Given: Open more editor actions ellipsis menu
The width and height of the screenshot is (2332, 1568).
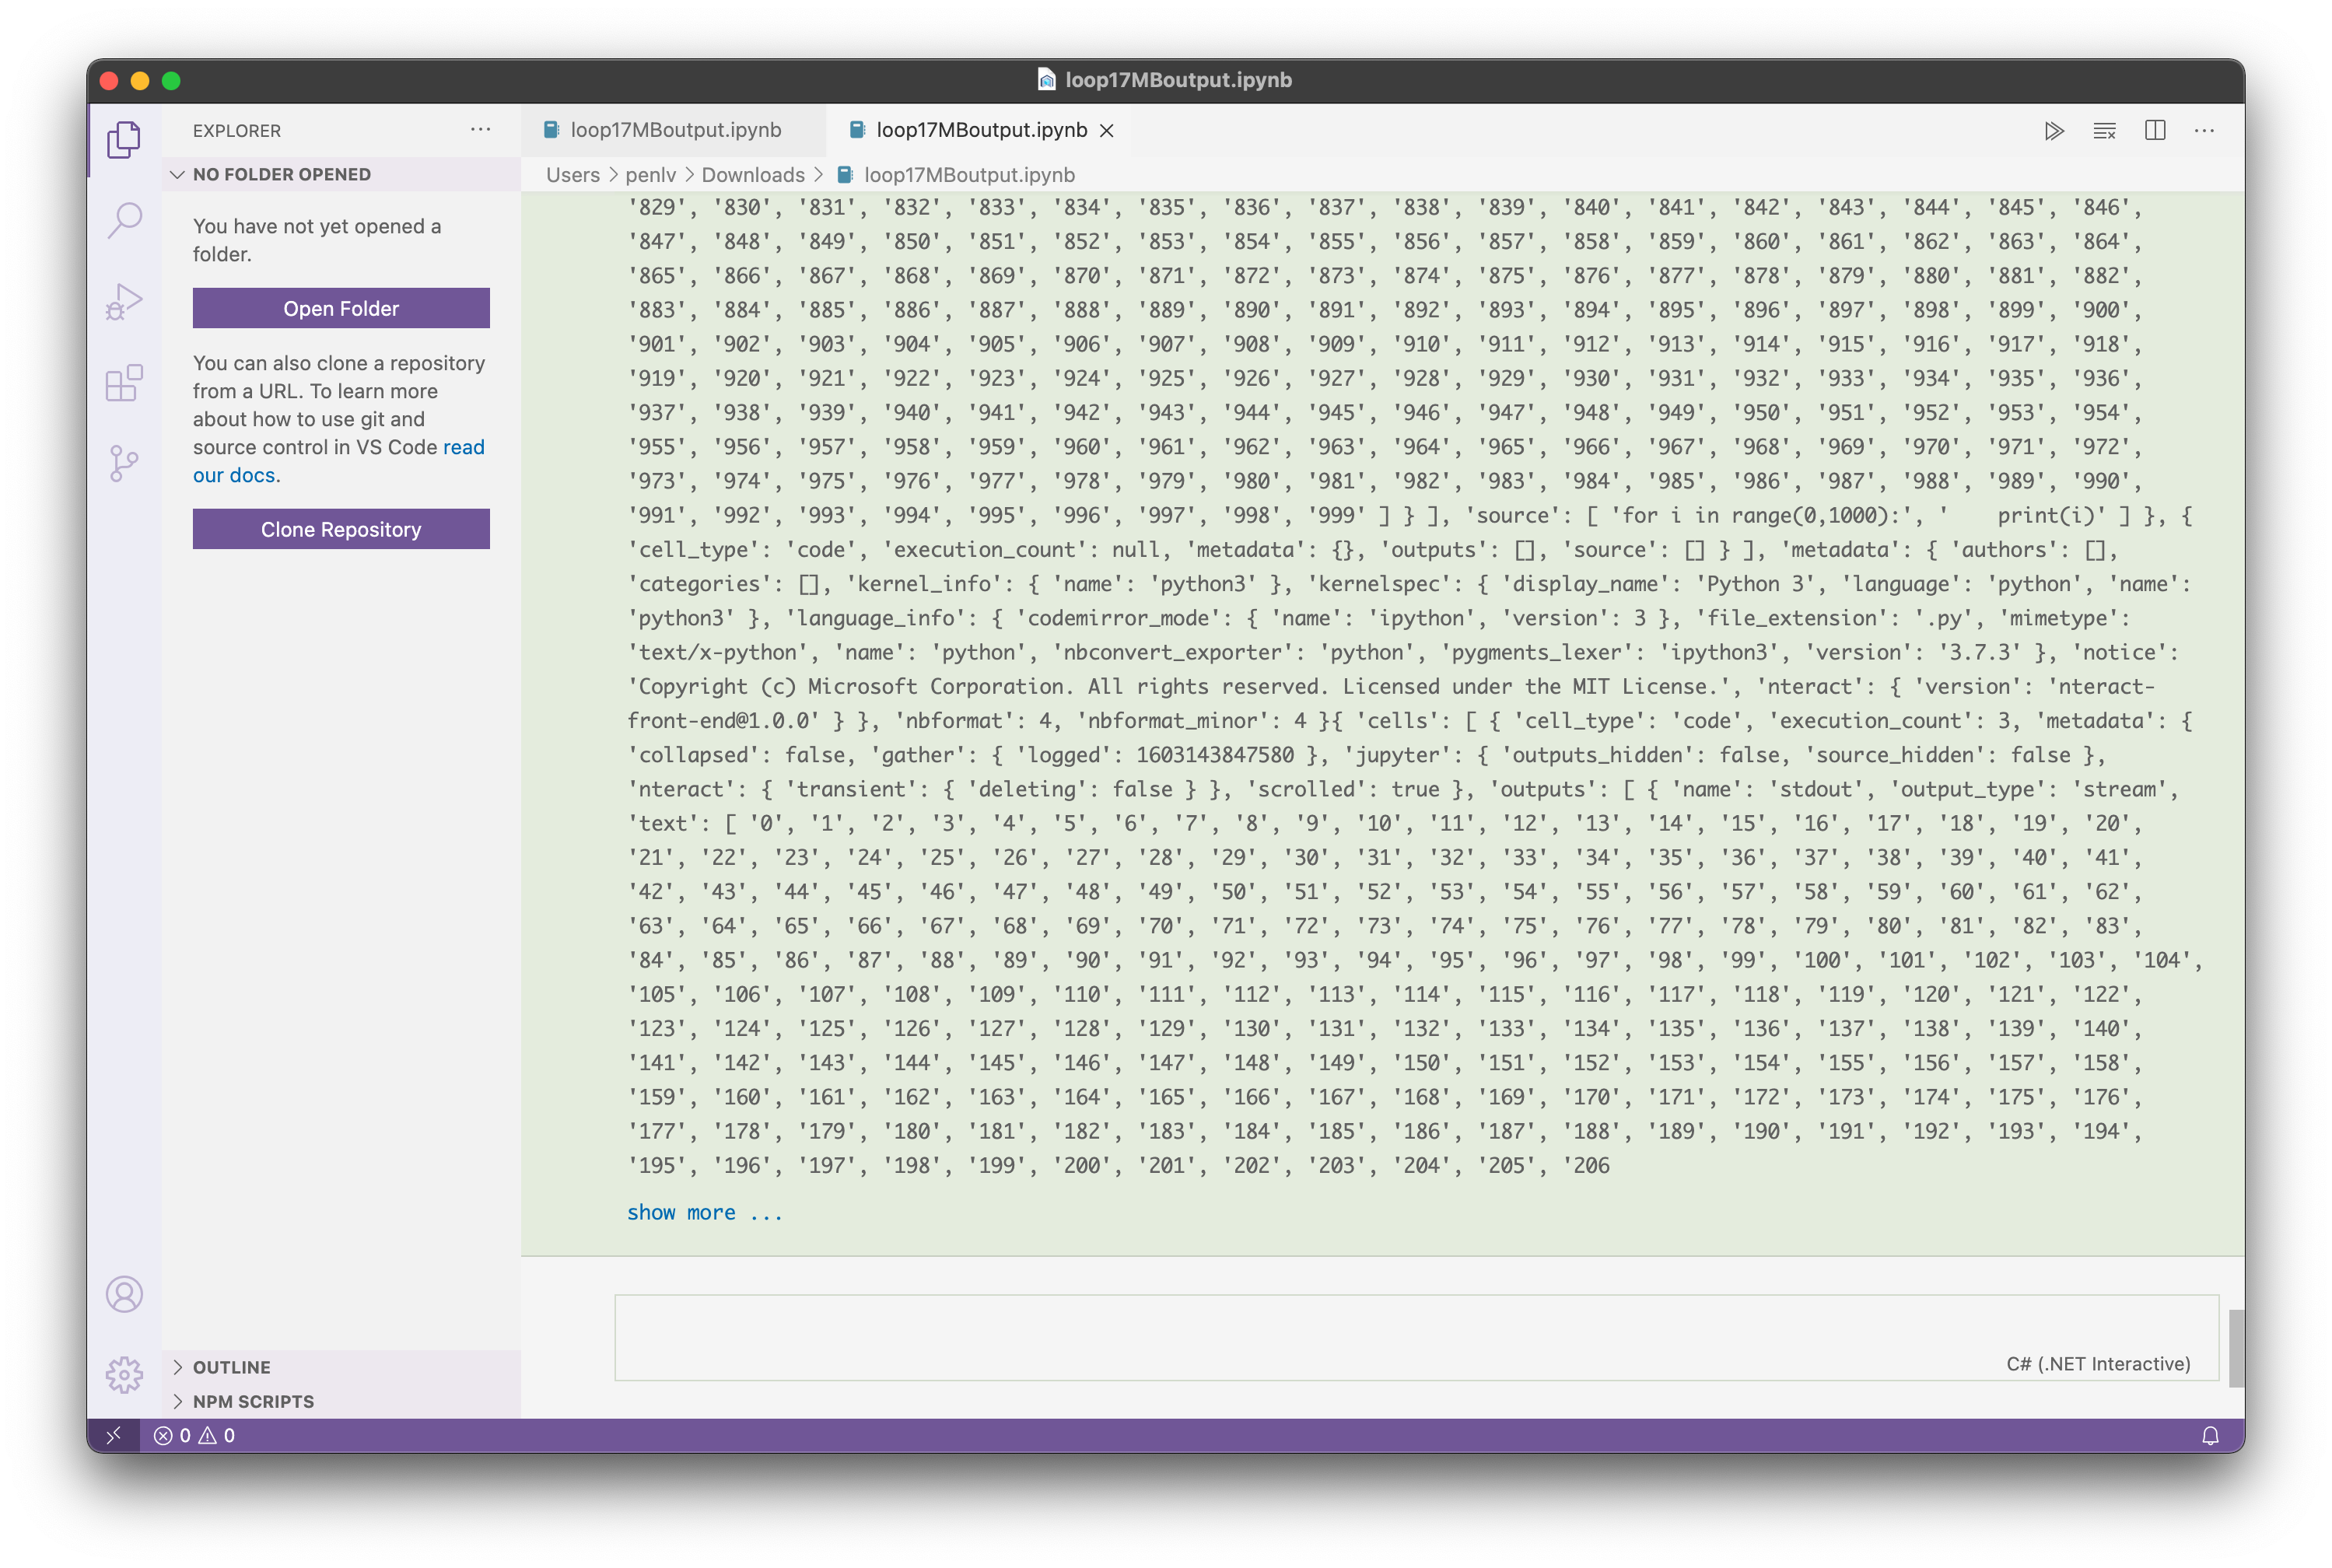Looking at the screenshot, I should [2205, 130].
